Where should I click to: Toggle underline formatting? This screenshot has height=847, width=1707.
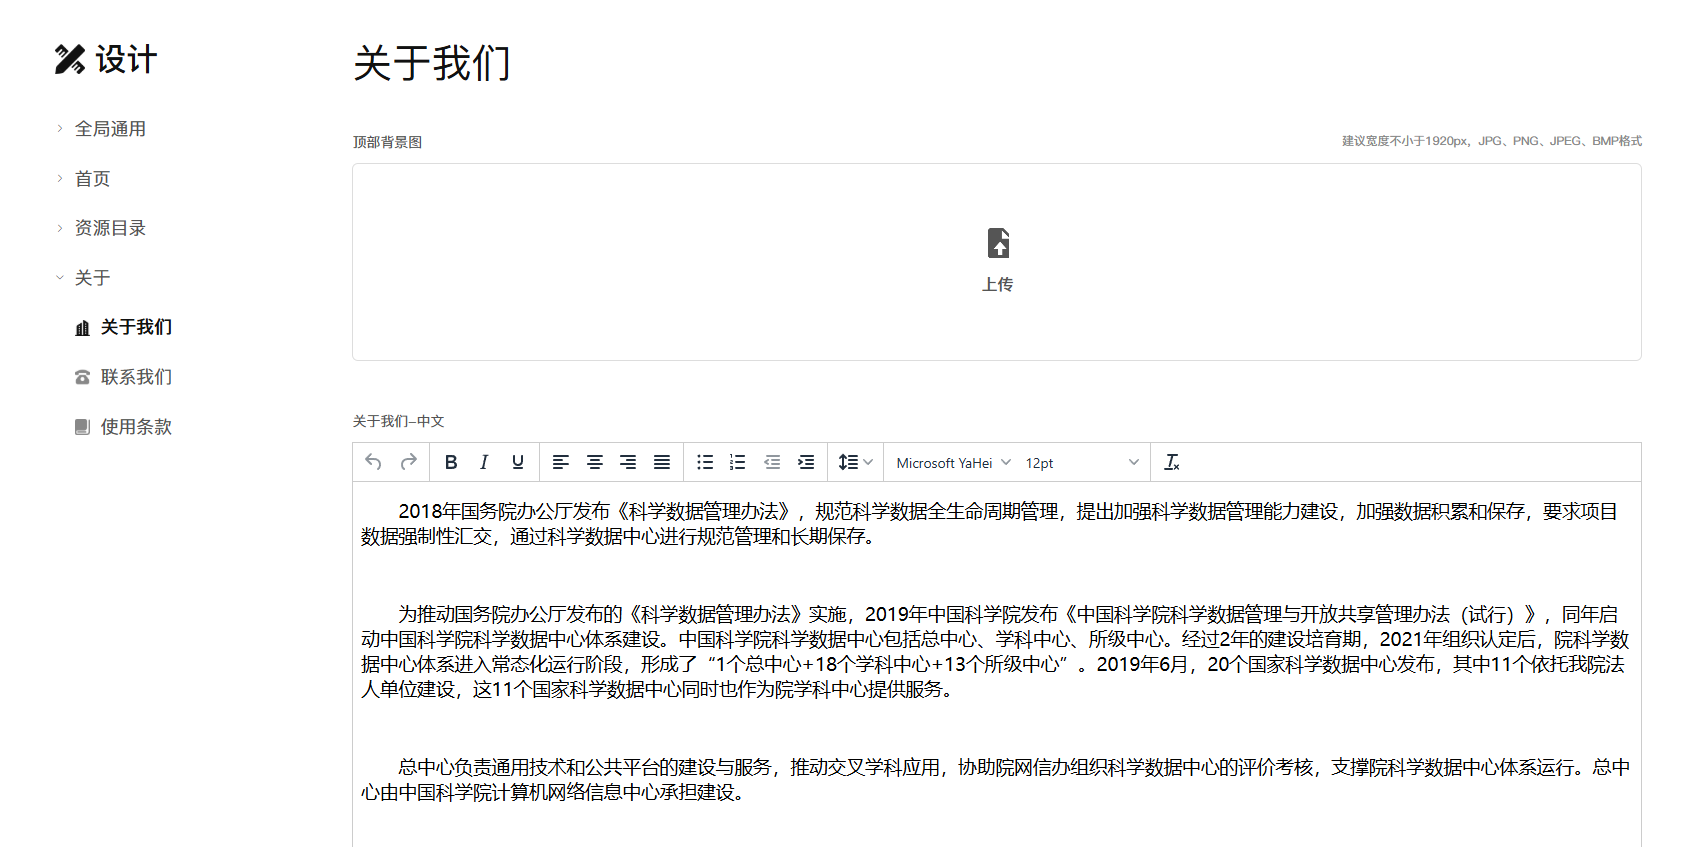coord(518,462)
